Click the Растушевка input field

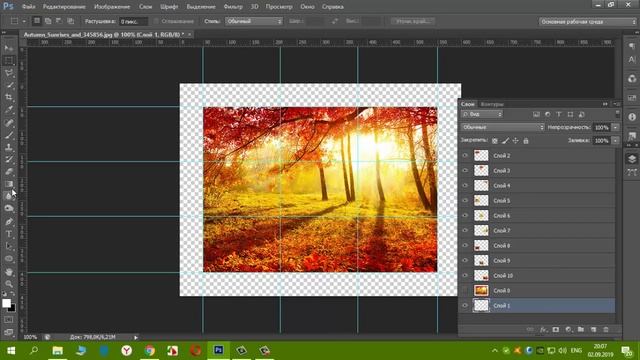(x=133, y=21)
